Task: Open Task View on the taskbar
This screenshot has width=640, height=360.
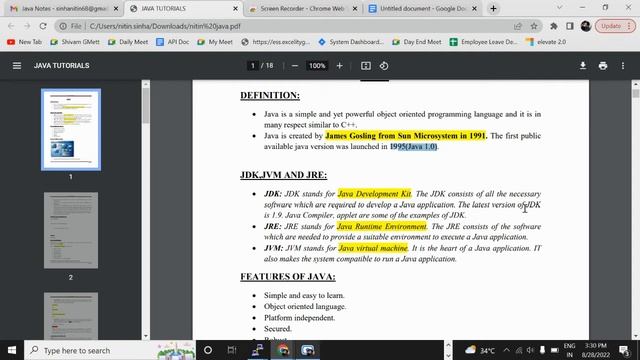Action: coord(232,350)
